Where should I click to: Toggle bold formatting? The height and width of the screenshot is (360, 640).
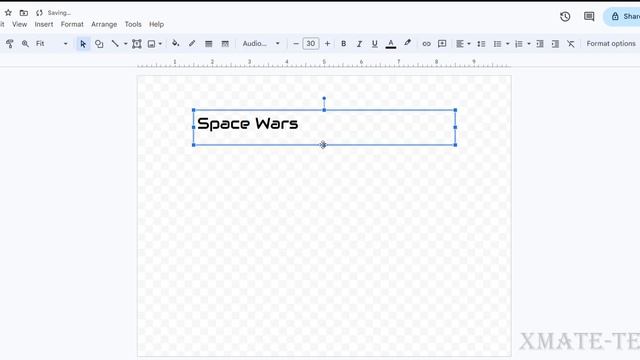point(344,44)
